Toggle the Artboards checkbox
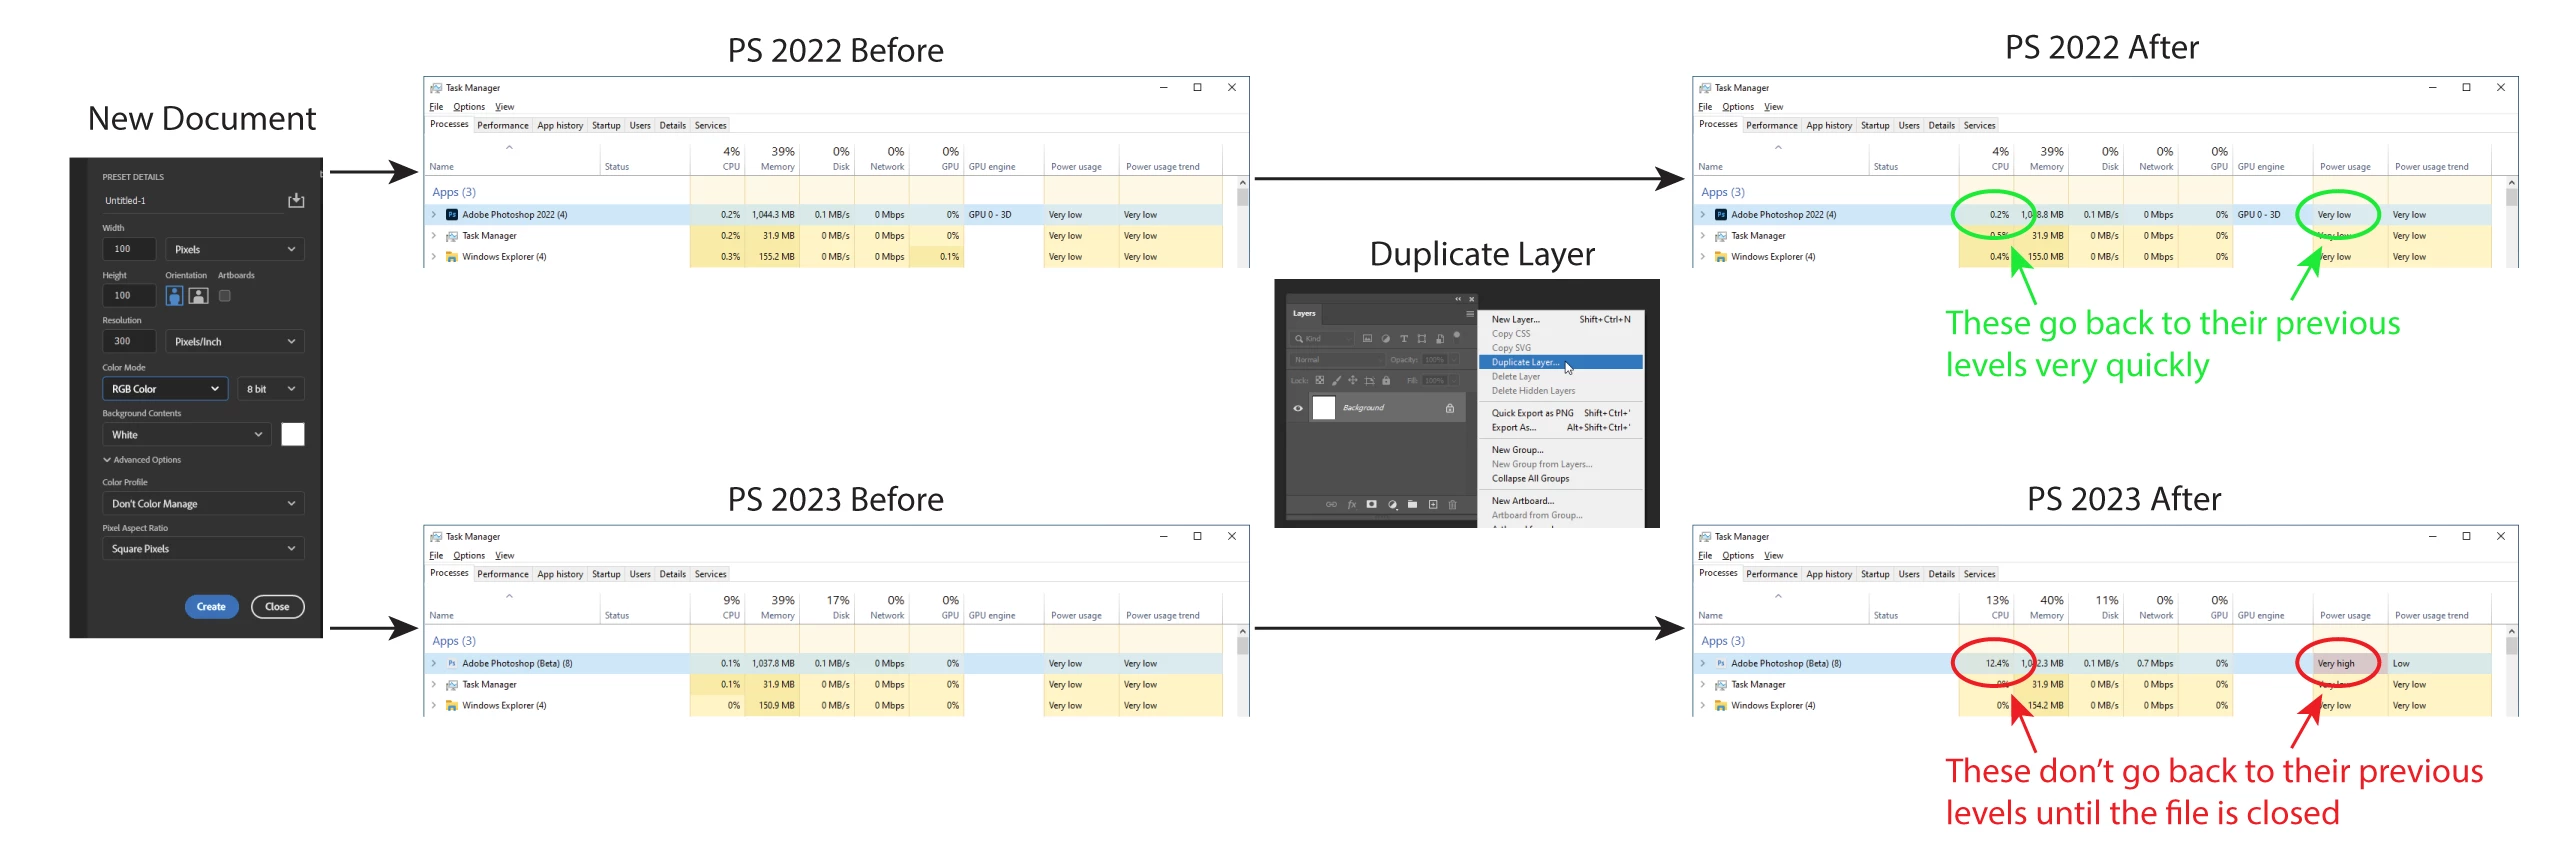The width and height of the screenshot is (2575, 864). click(x=225, y=295)
